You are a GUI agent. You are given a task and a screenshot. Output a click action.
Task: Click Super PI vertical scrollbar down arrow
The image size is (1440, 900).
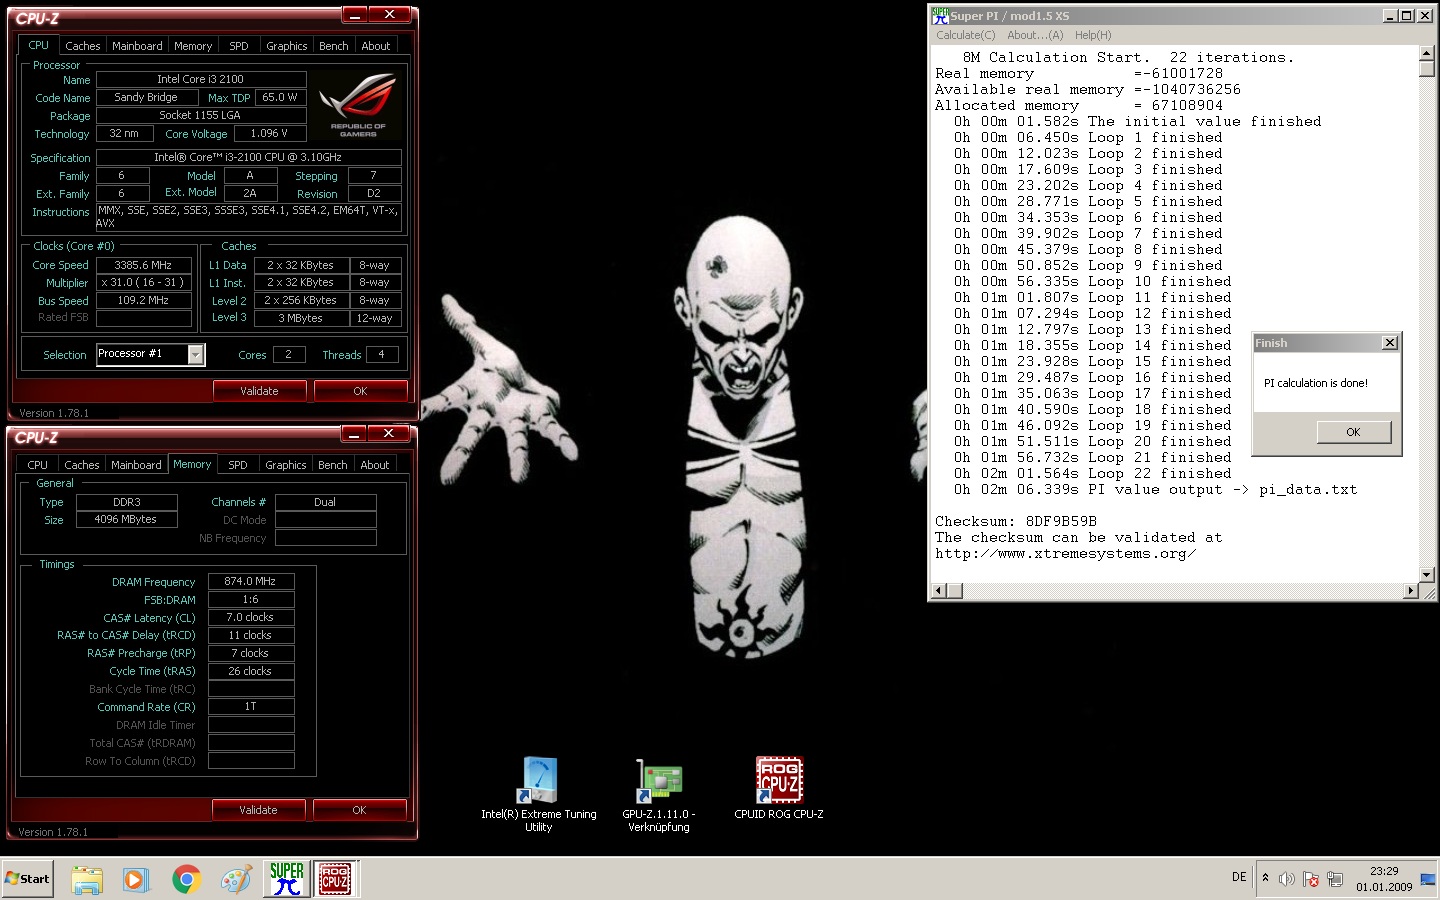pyautogui.click(x=1427, y=574)
